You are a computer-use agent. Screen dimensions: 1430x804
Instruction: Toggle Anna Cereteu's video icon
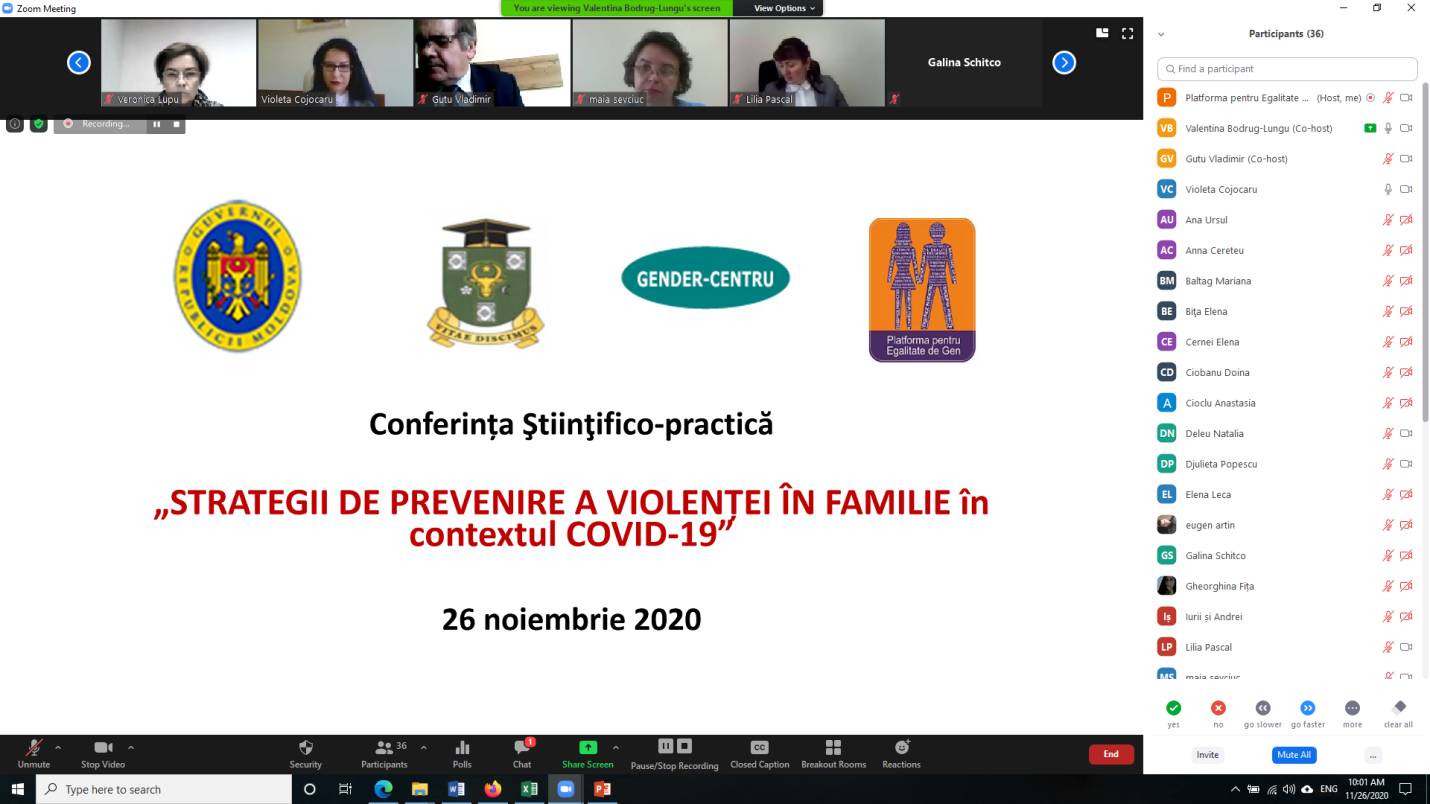click(1406, 250)
